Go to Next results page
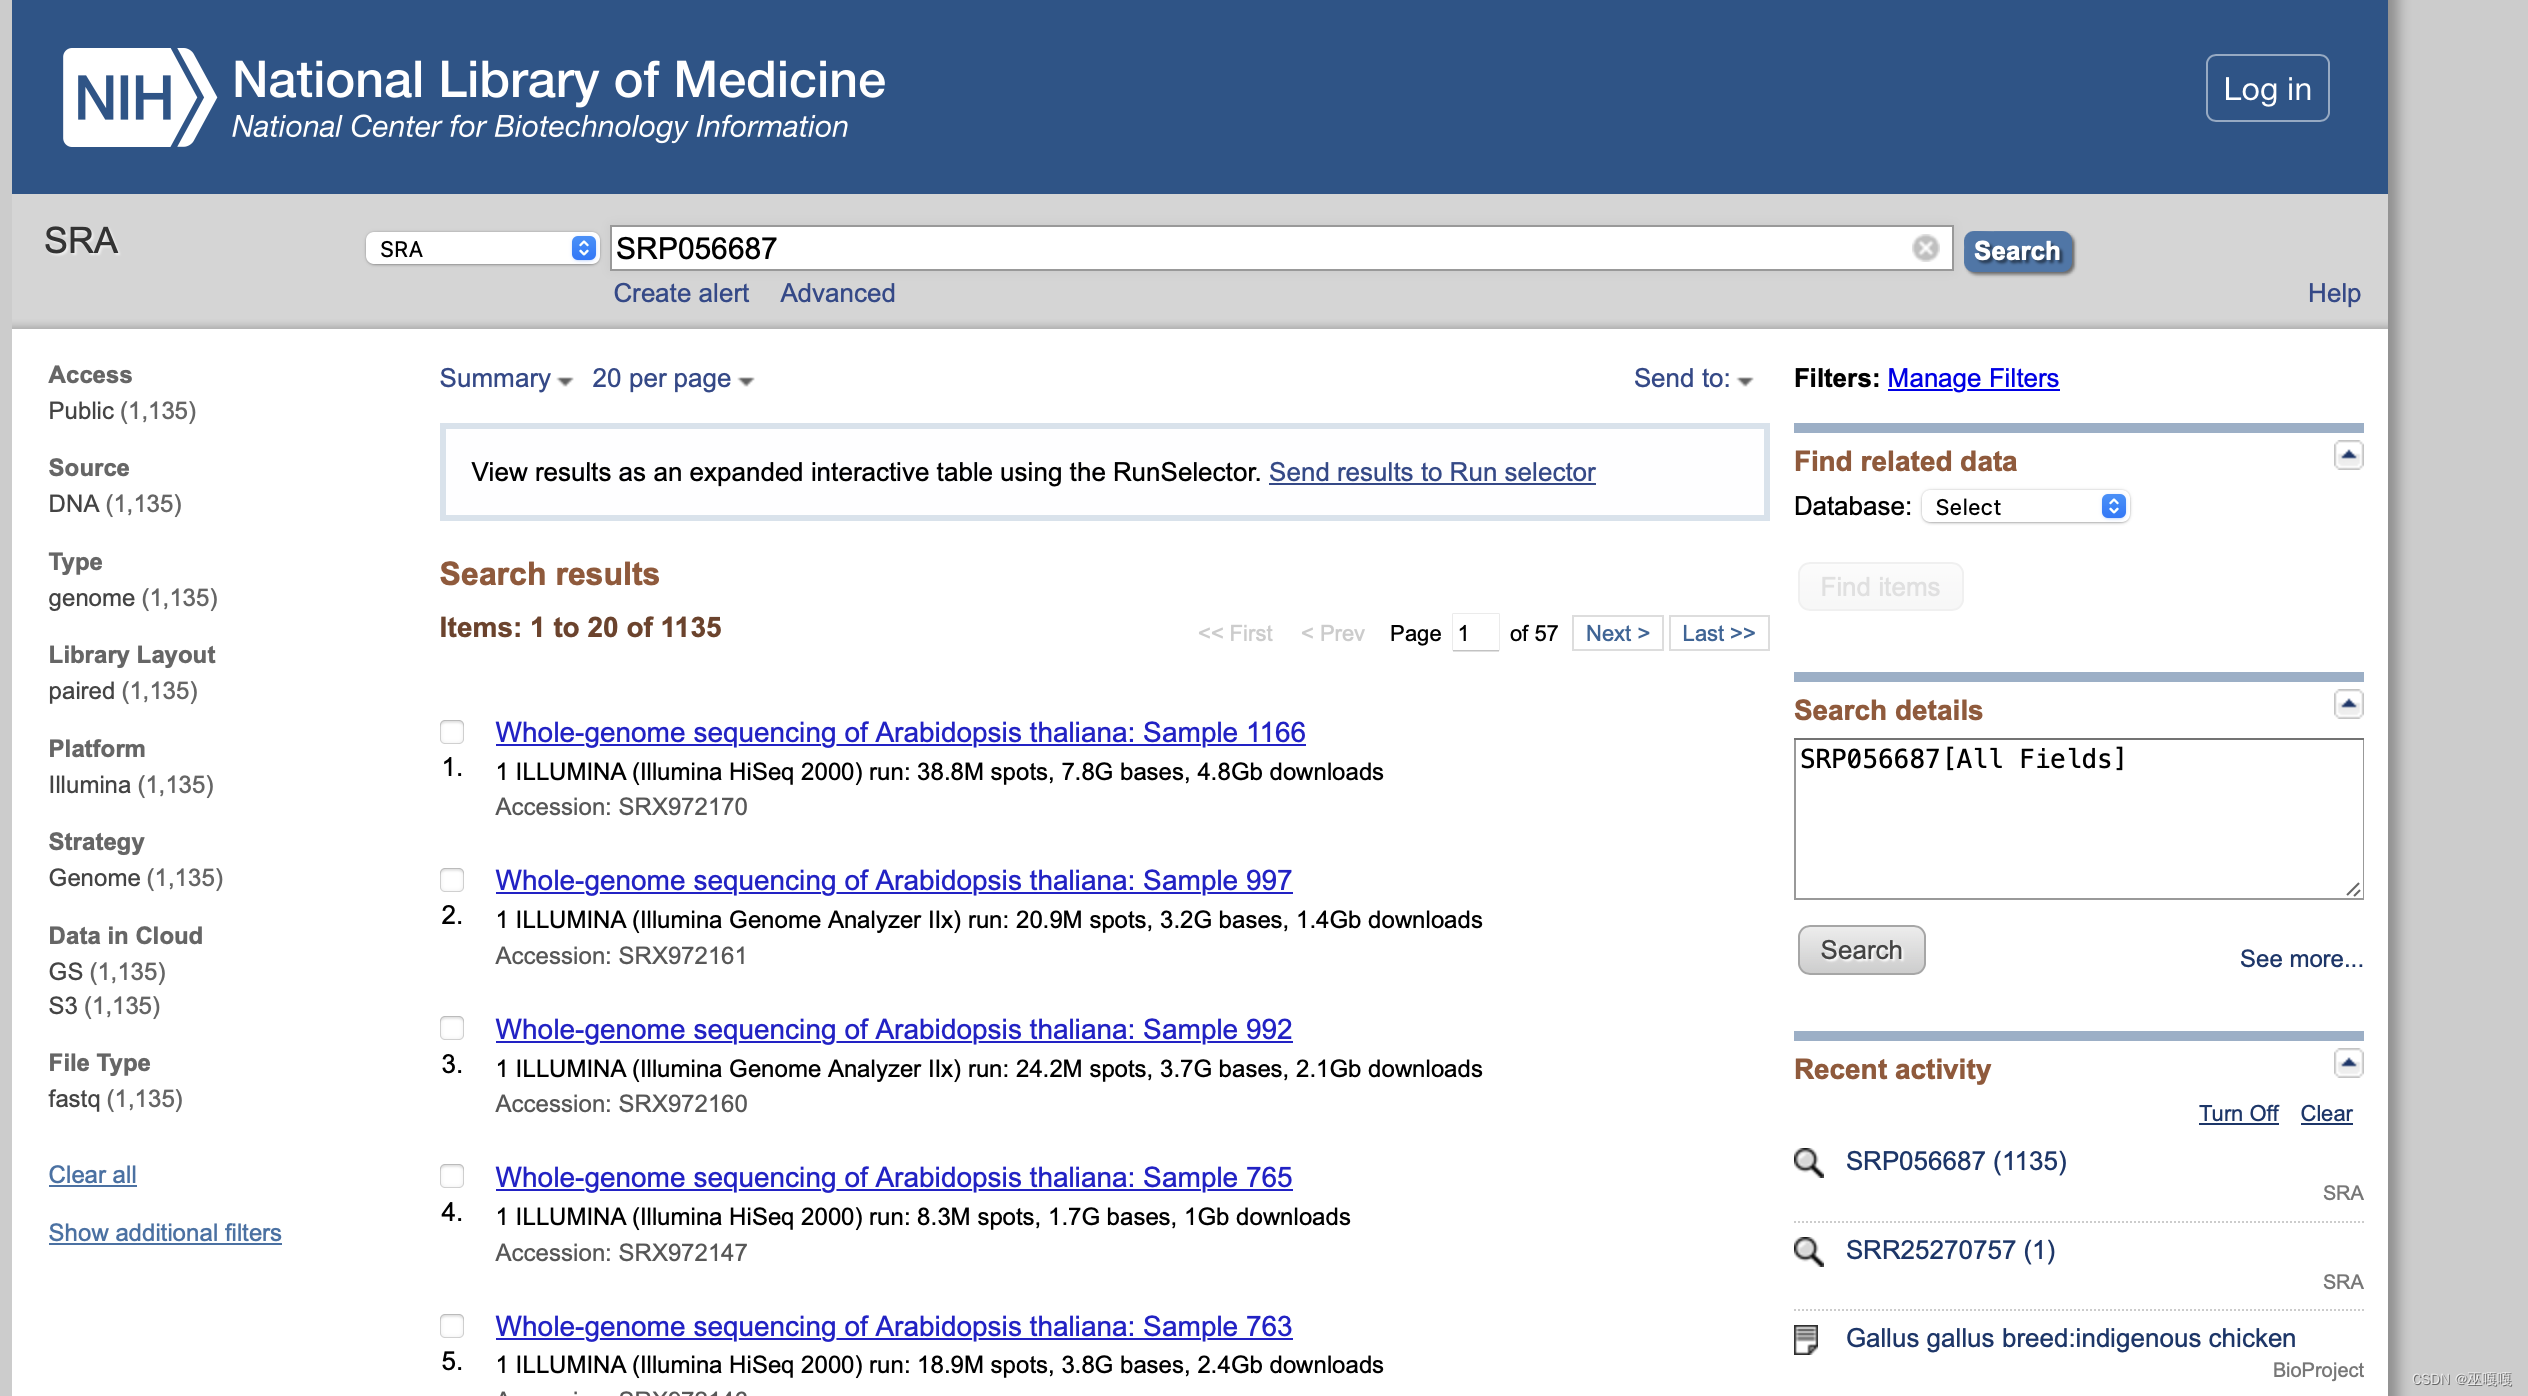Image resolution: width=2528 pixels, height=1396 pixels. [x=1616, y=633]
